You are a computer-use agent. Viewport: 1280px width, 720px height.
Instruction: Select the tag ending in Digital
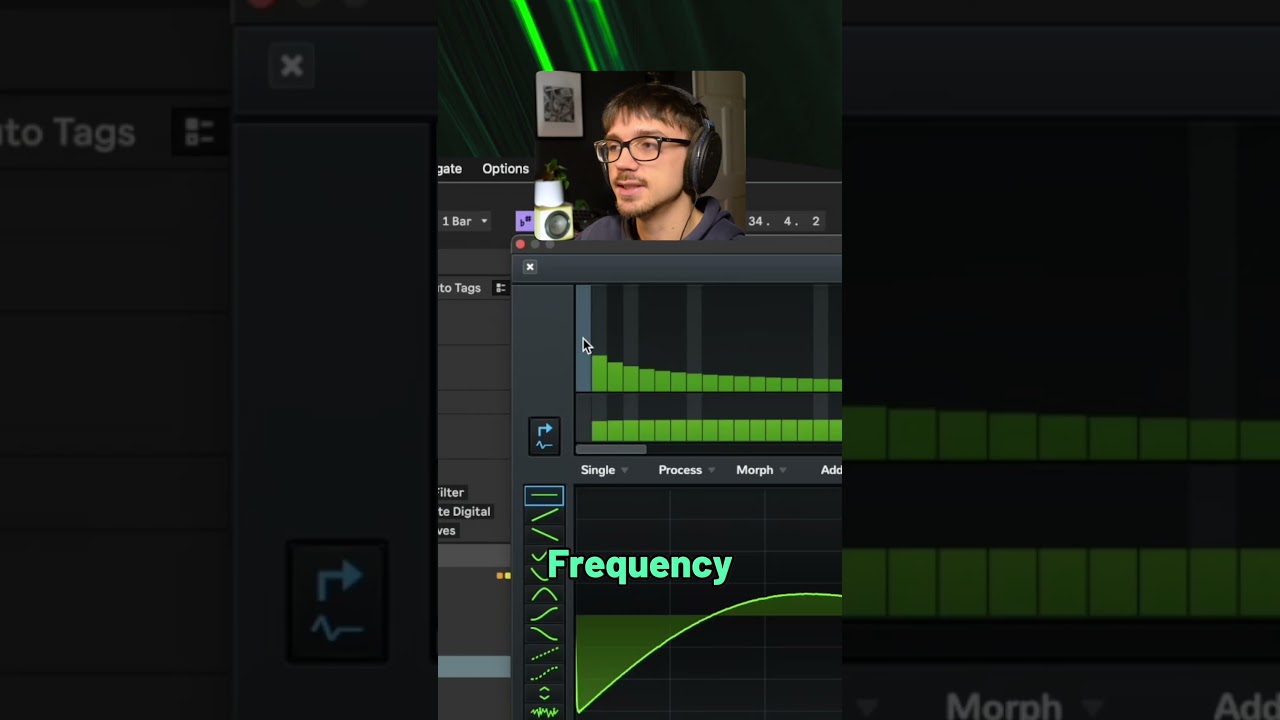[x=464, y=511]
